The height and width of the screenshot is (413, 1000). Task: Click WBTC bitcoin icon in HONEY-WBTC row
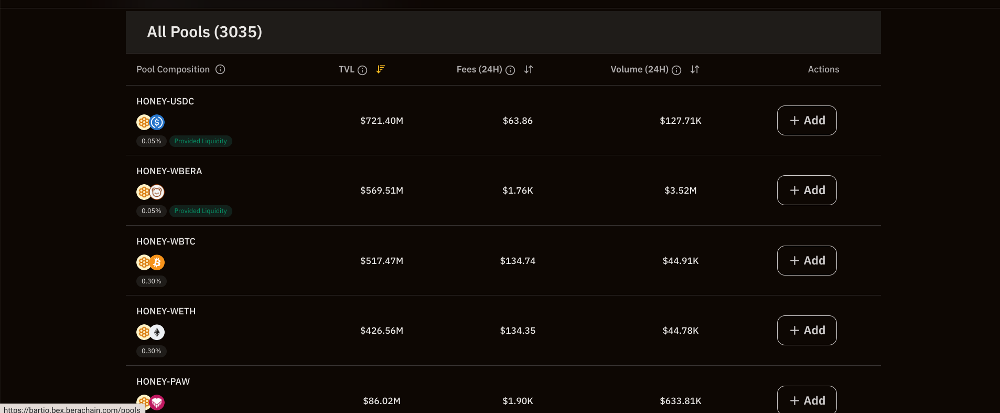coord(157,262)
